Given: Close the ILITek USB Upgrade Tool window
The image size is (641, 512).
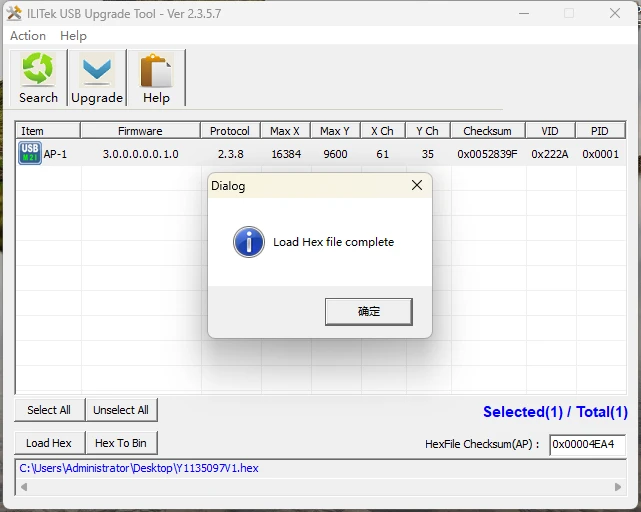Looking at the screenshot, I should click(615, 13).
